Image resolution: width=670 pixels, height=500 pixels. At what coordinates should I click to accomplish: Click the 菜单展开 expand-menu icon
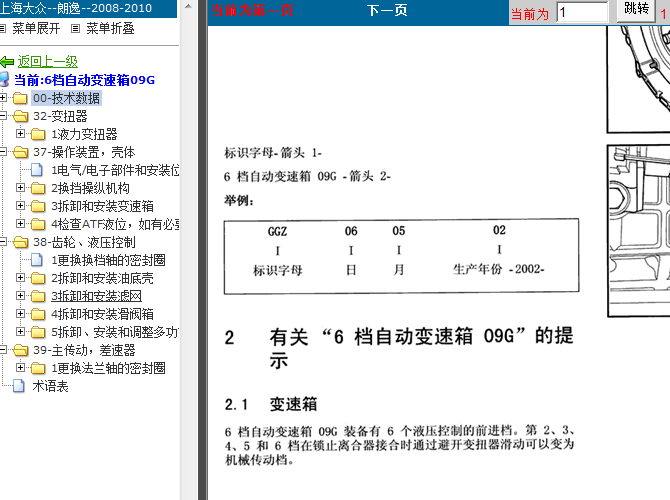[x=3, y=29]
